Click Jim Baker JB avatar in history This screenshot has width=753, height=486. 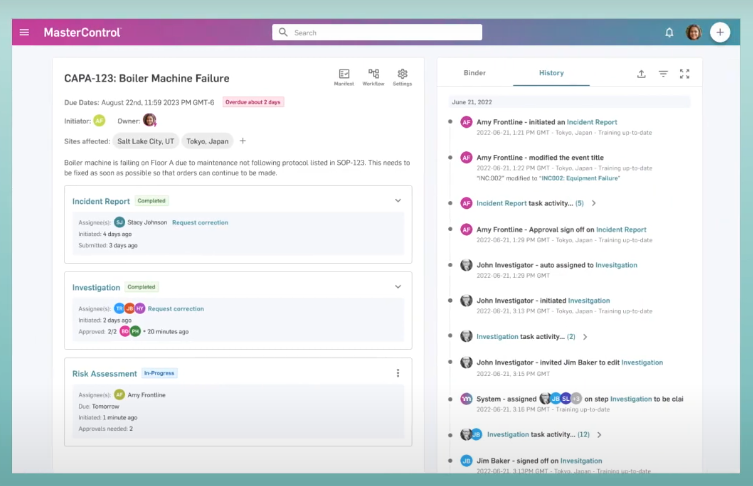click(x=466, y=461)
